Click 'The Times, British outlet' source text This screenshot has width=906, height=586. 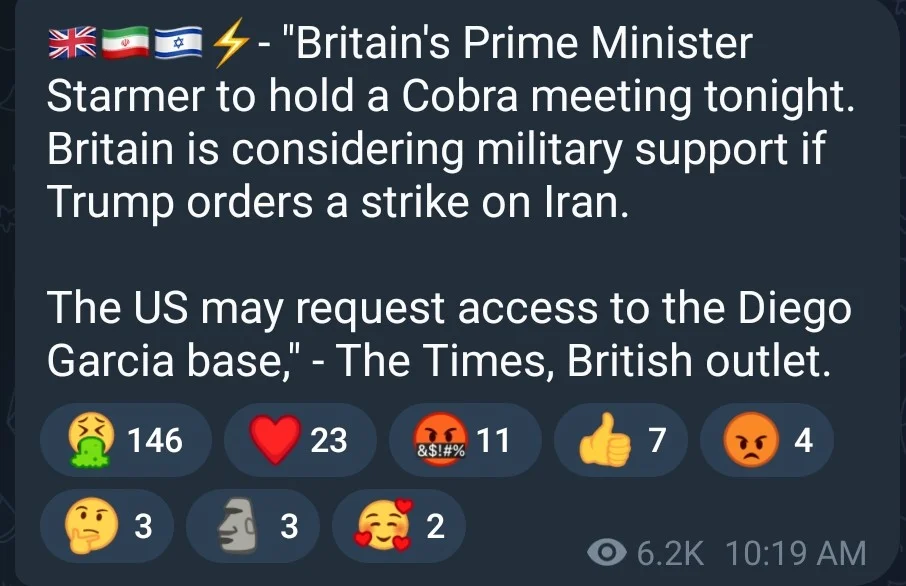(x=582, y=361)
